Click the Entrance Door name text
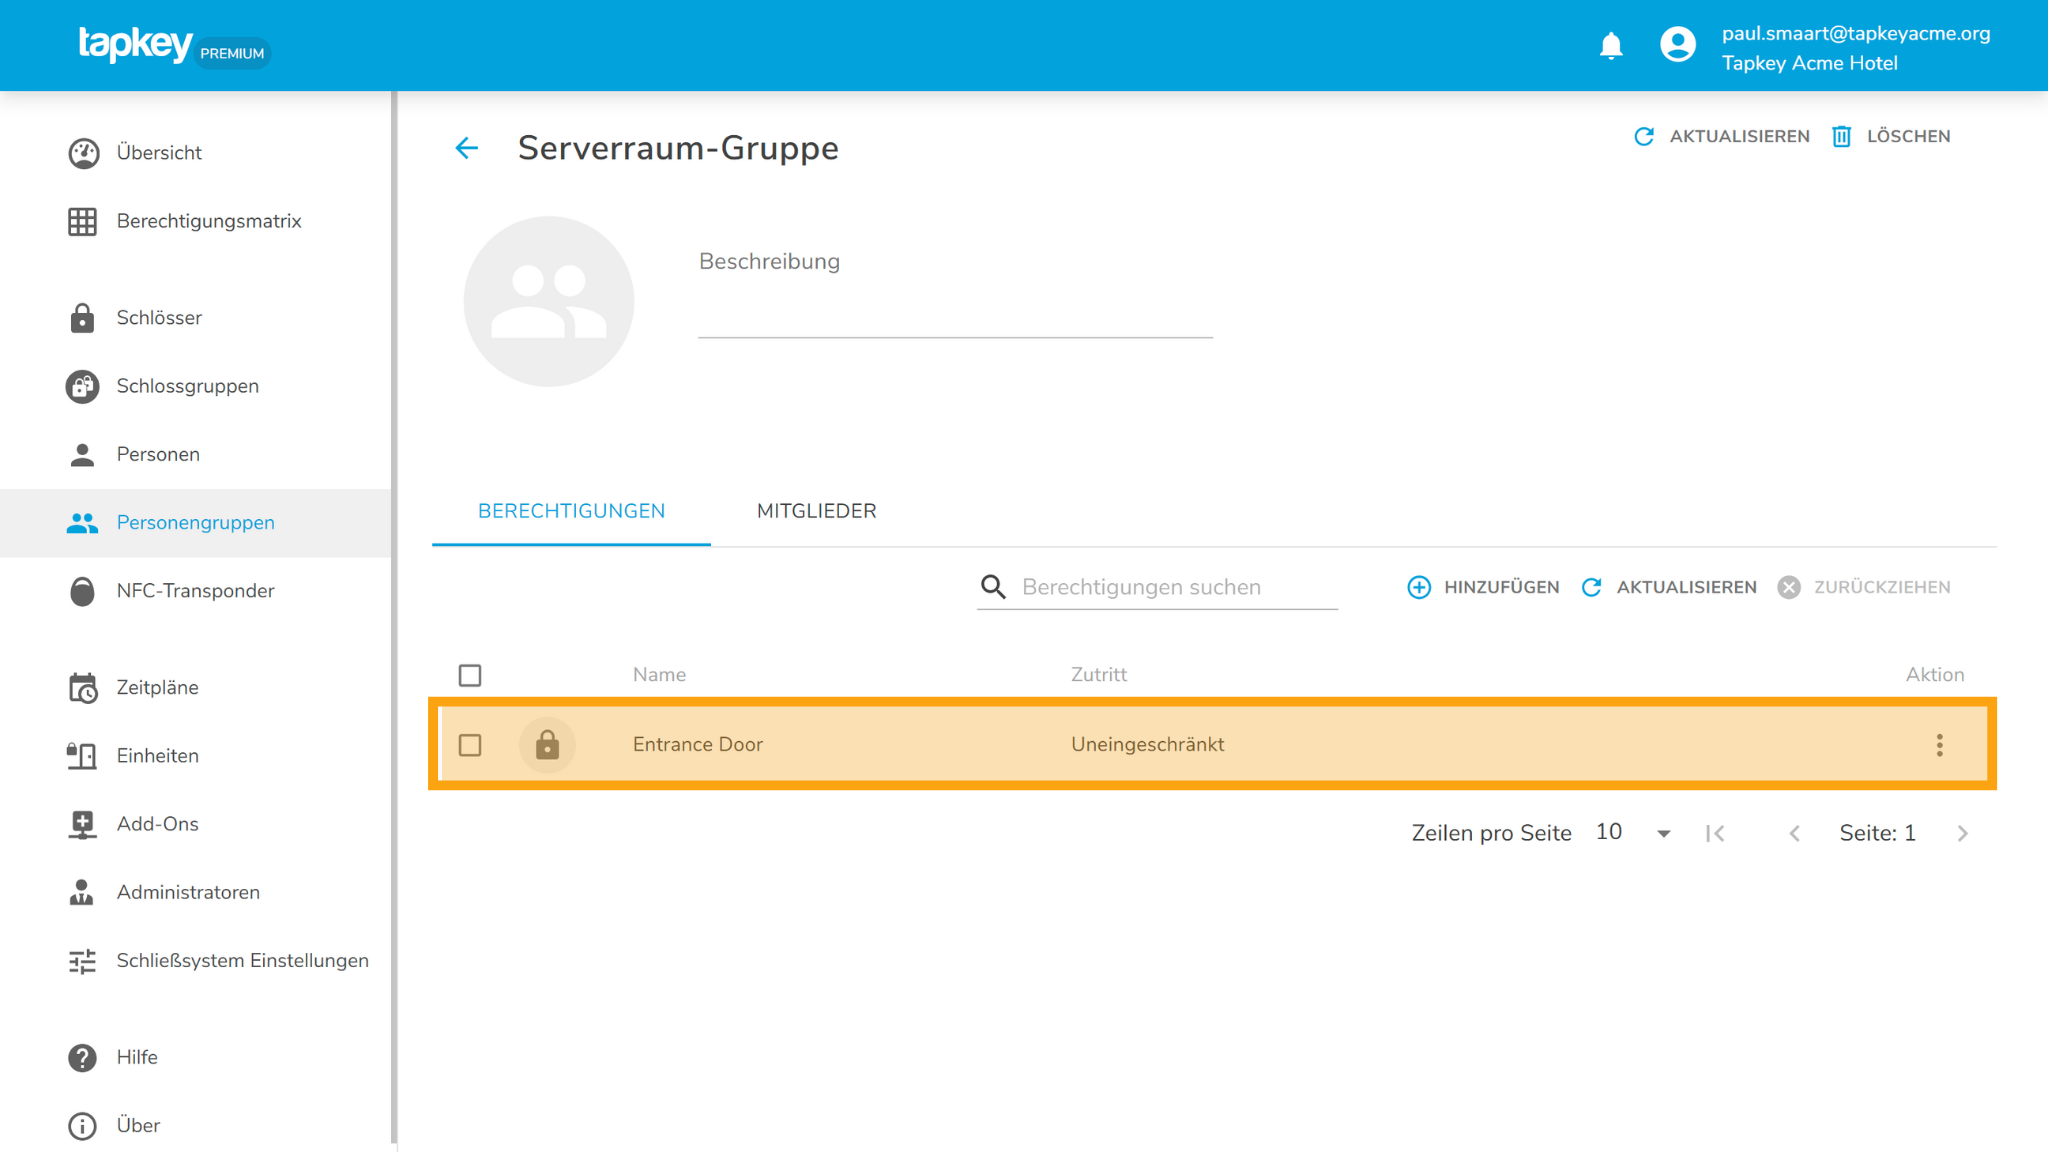This screenshot has height=1152, width=2048. pos(697,745)
